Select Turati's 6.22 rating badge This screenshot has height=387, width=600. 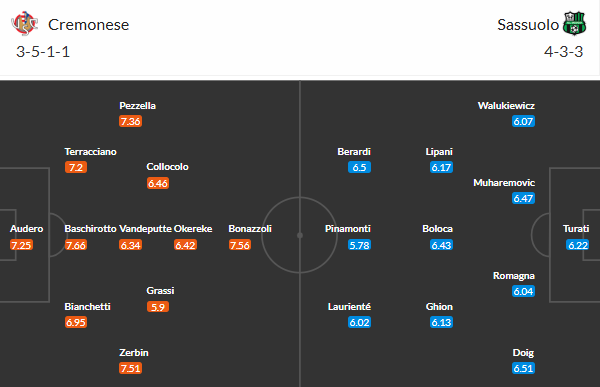point(577,245)
